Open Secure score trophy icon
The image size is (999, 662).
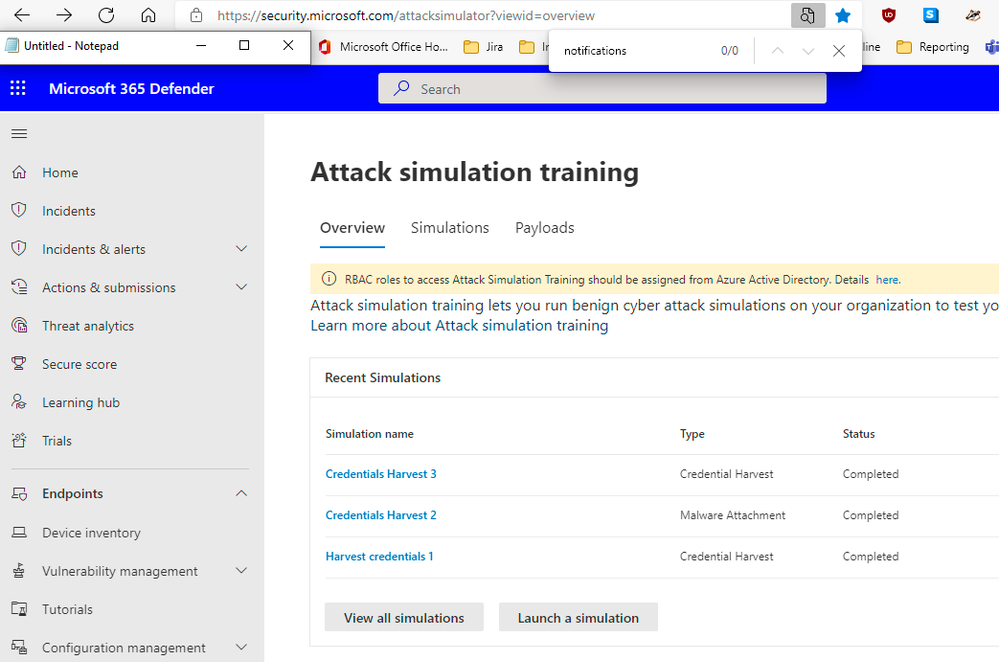coord(19,364)
